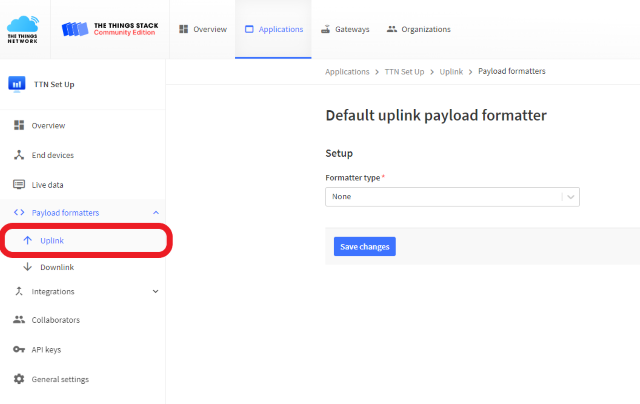Click the Payload formatters sidebar label
The image size is (640, 404).
[x=65, y=213]
